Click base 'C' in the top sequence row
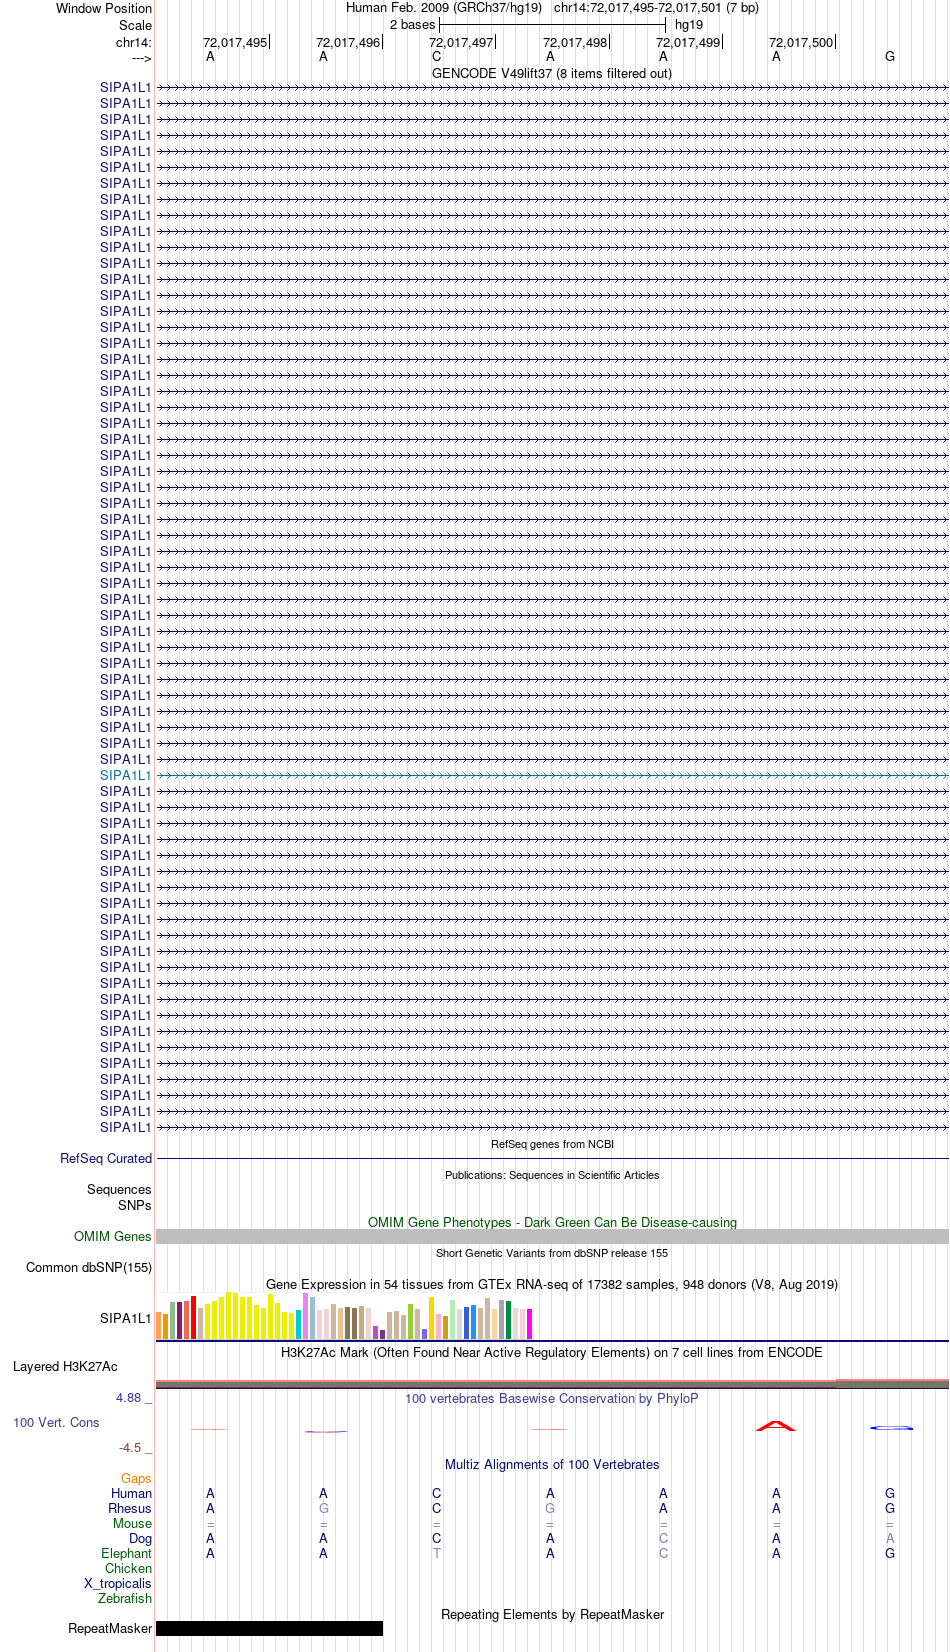The width and height of the screenshot is (950, 1652). coord(436,57)
